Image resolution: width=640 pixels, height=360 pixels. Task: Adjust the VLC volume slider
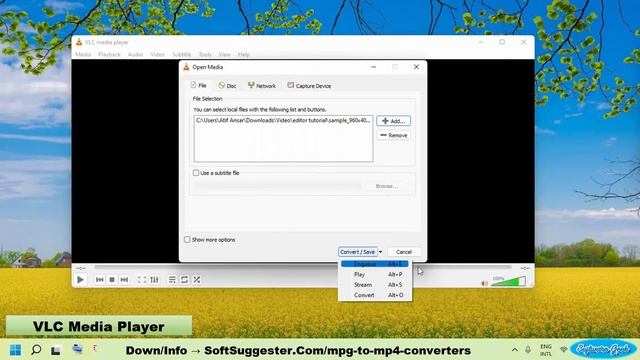pyautogui.click(x=508, y=282)
